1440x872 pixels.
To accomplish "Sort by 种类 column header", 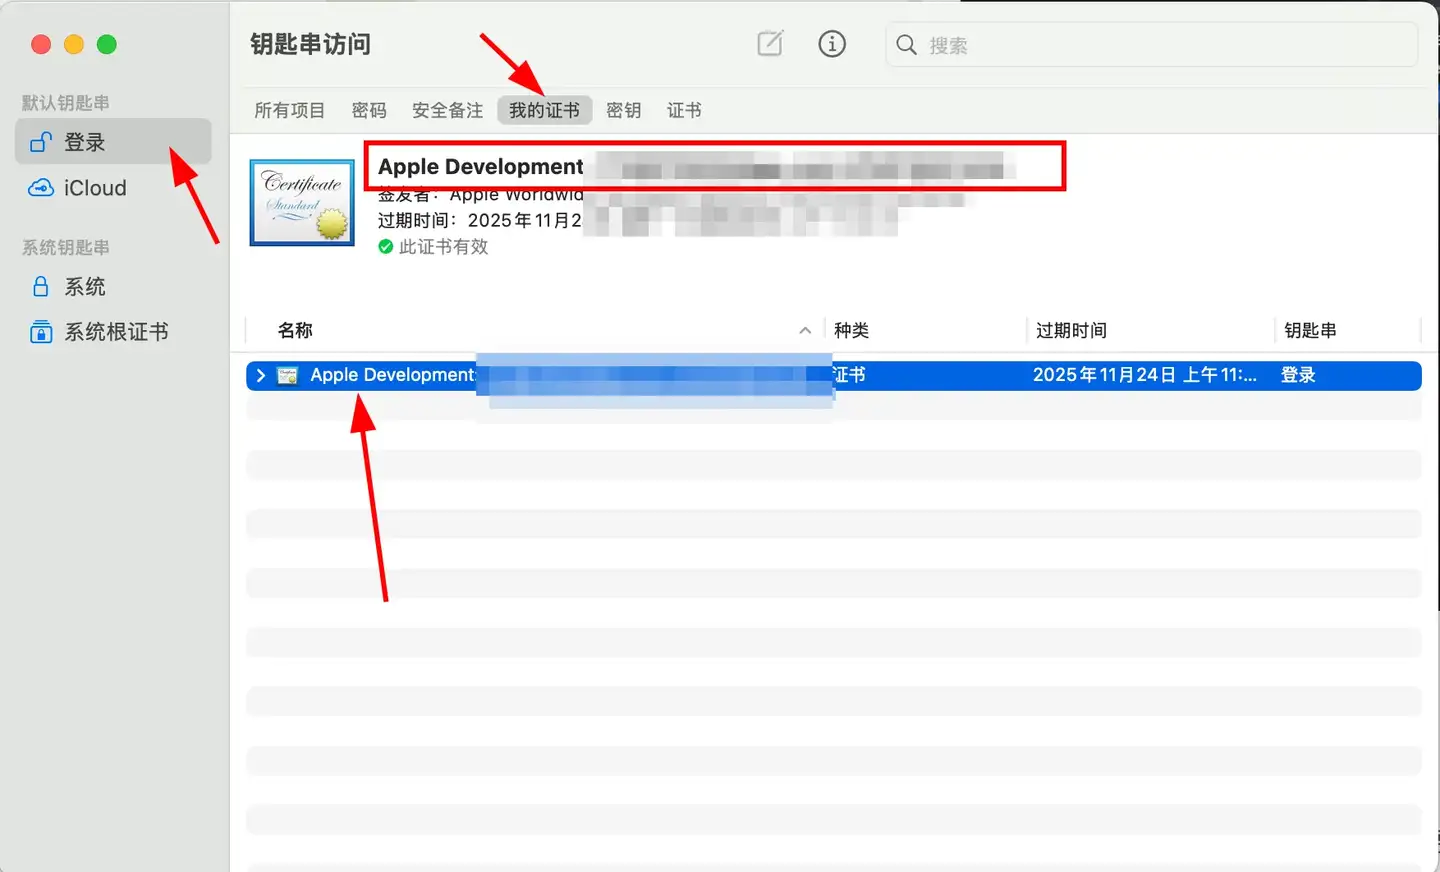I will [x=851, y=330].
